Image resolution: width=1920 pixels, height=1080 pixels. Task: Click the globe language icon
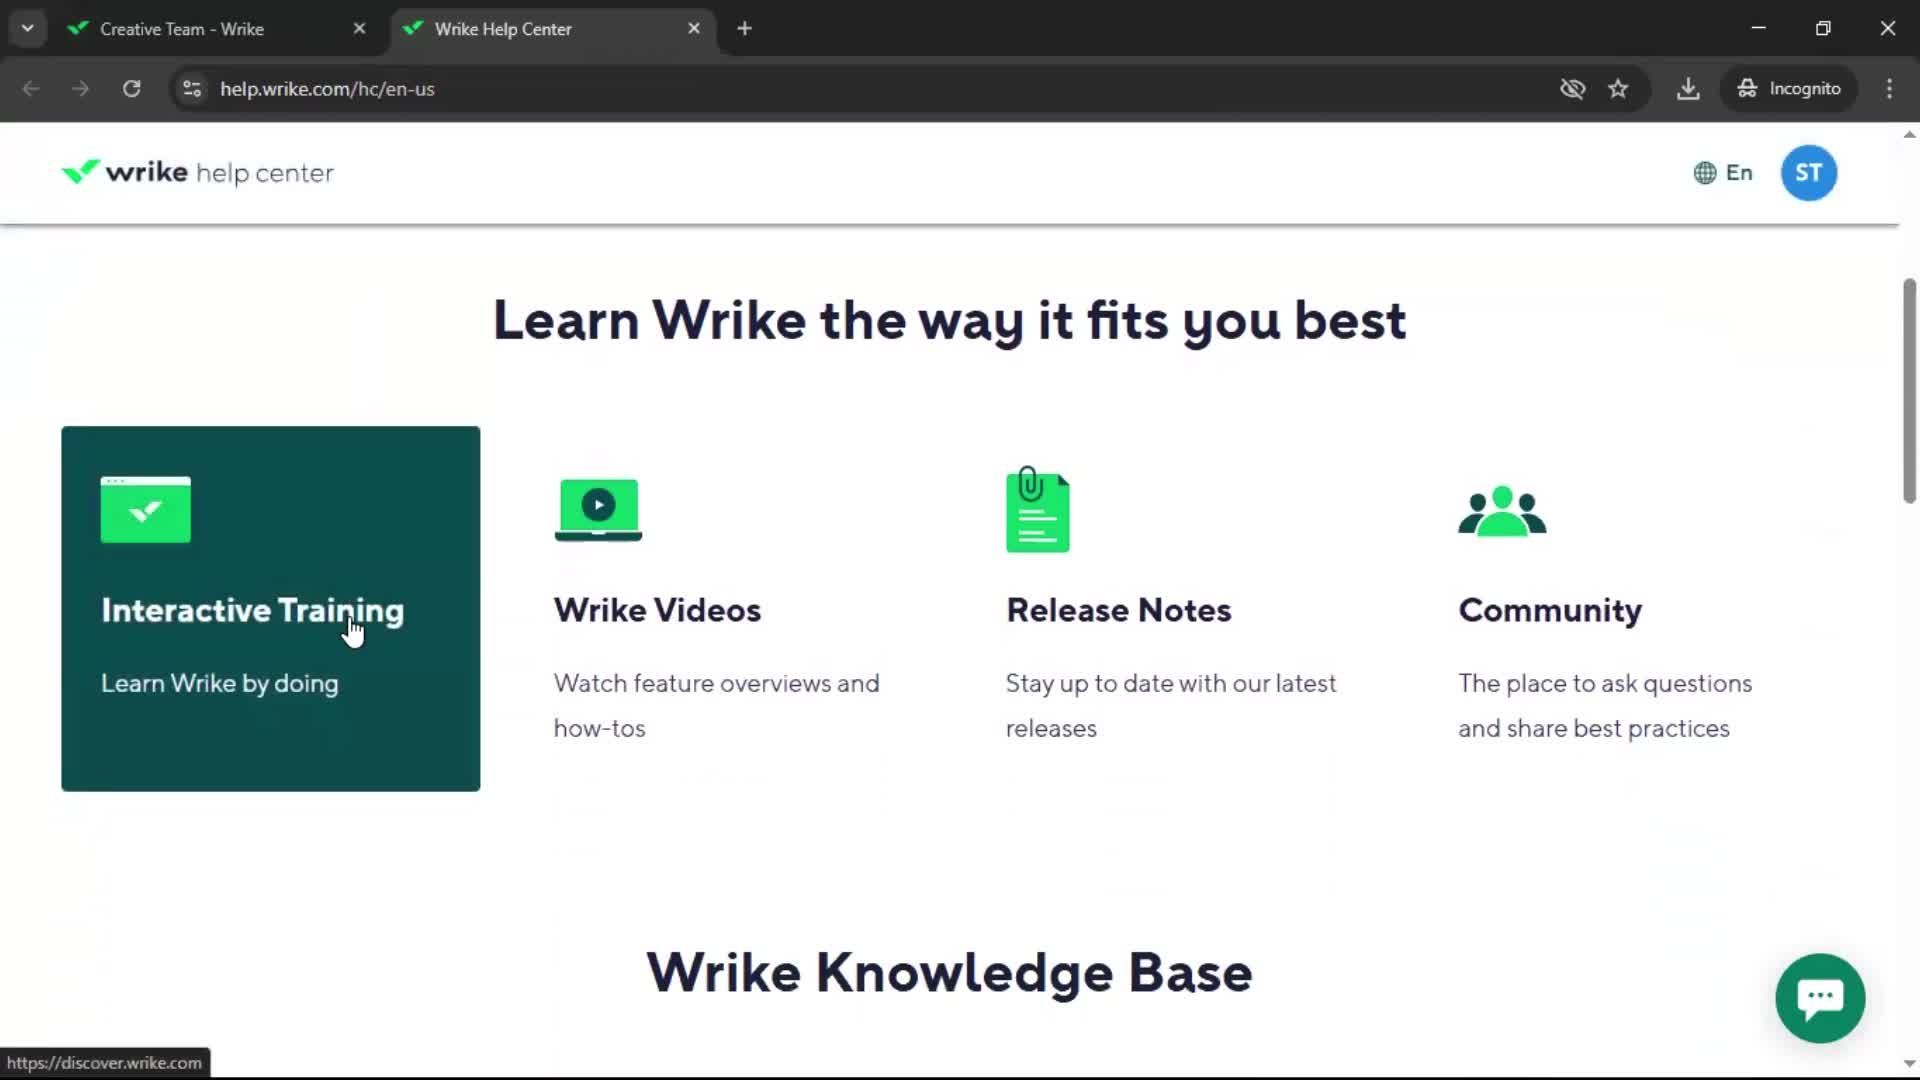[1704, 173]
